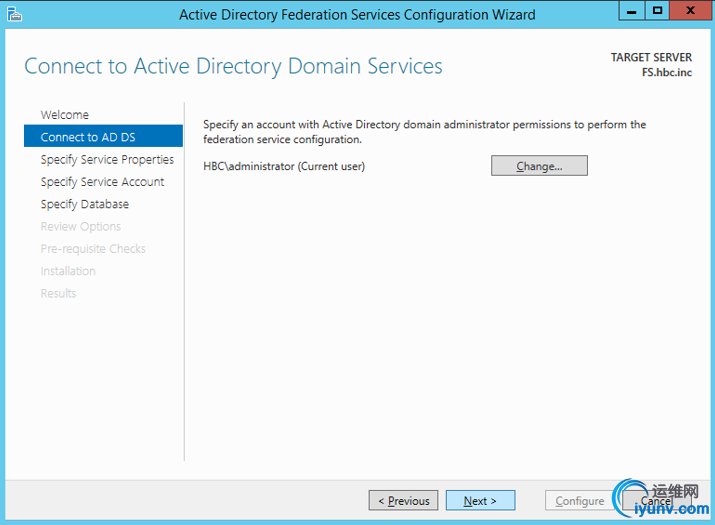Maximize the wizard window

[657, 11]
